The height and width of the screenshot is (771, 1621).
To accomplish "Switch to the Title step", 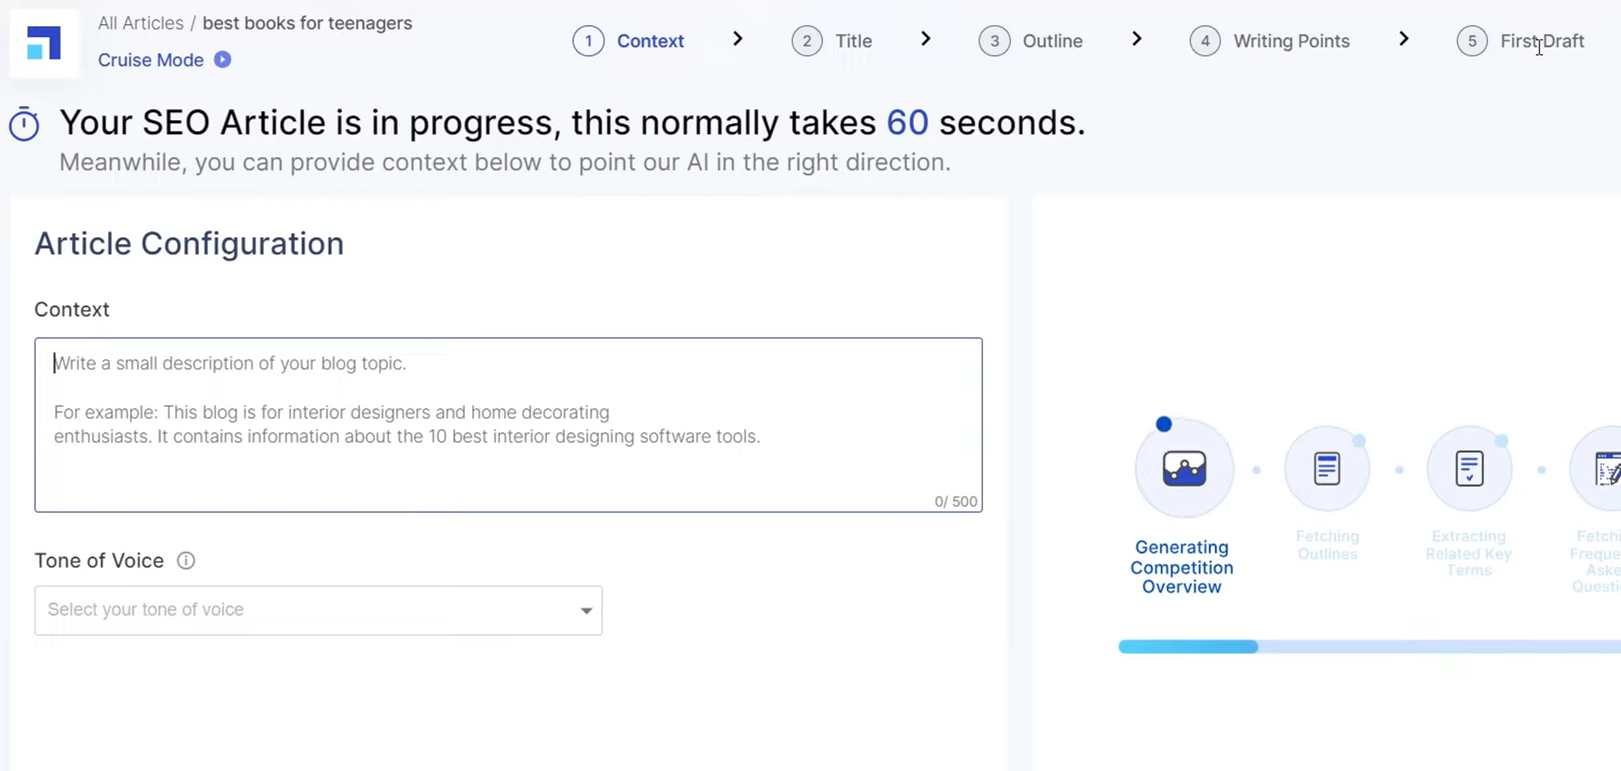I will click(853, 41).
